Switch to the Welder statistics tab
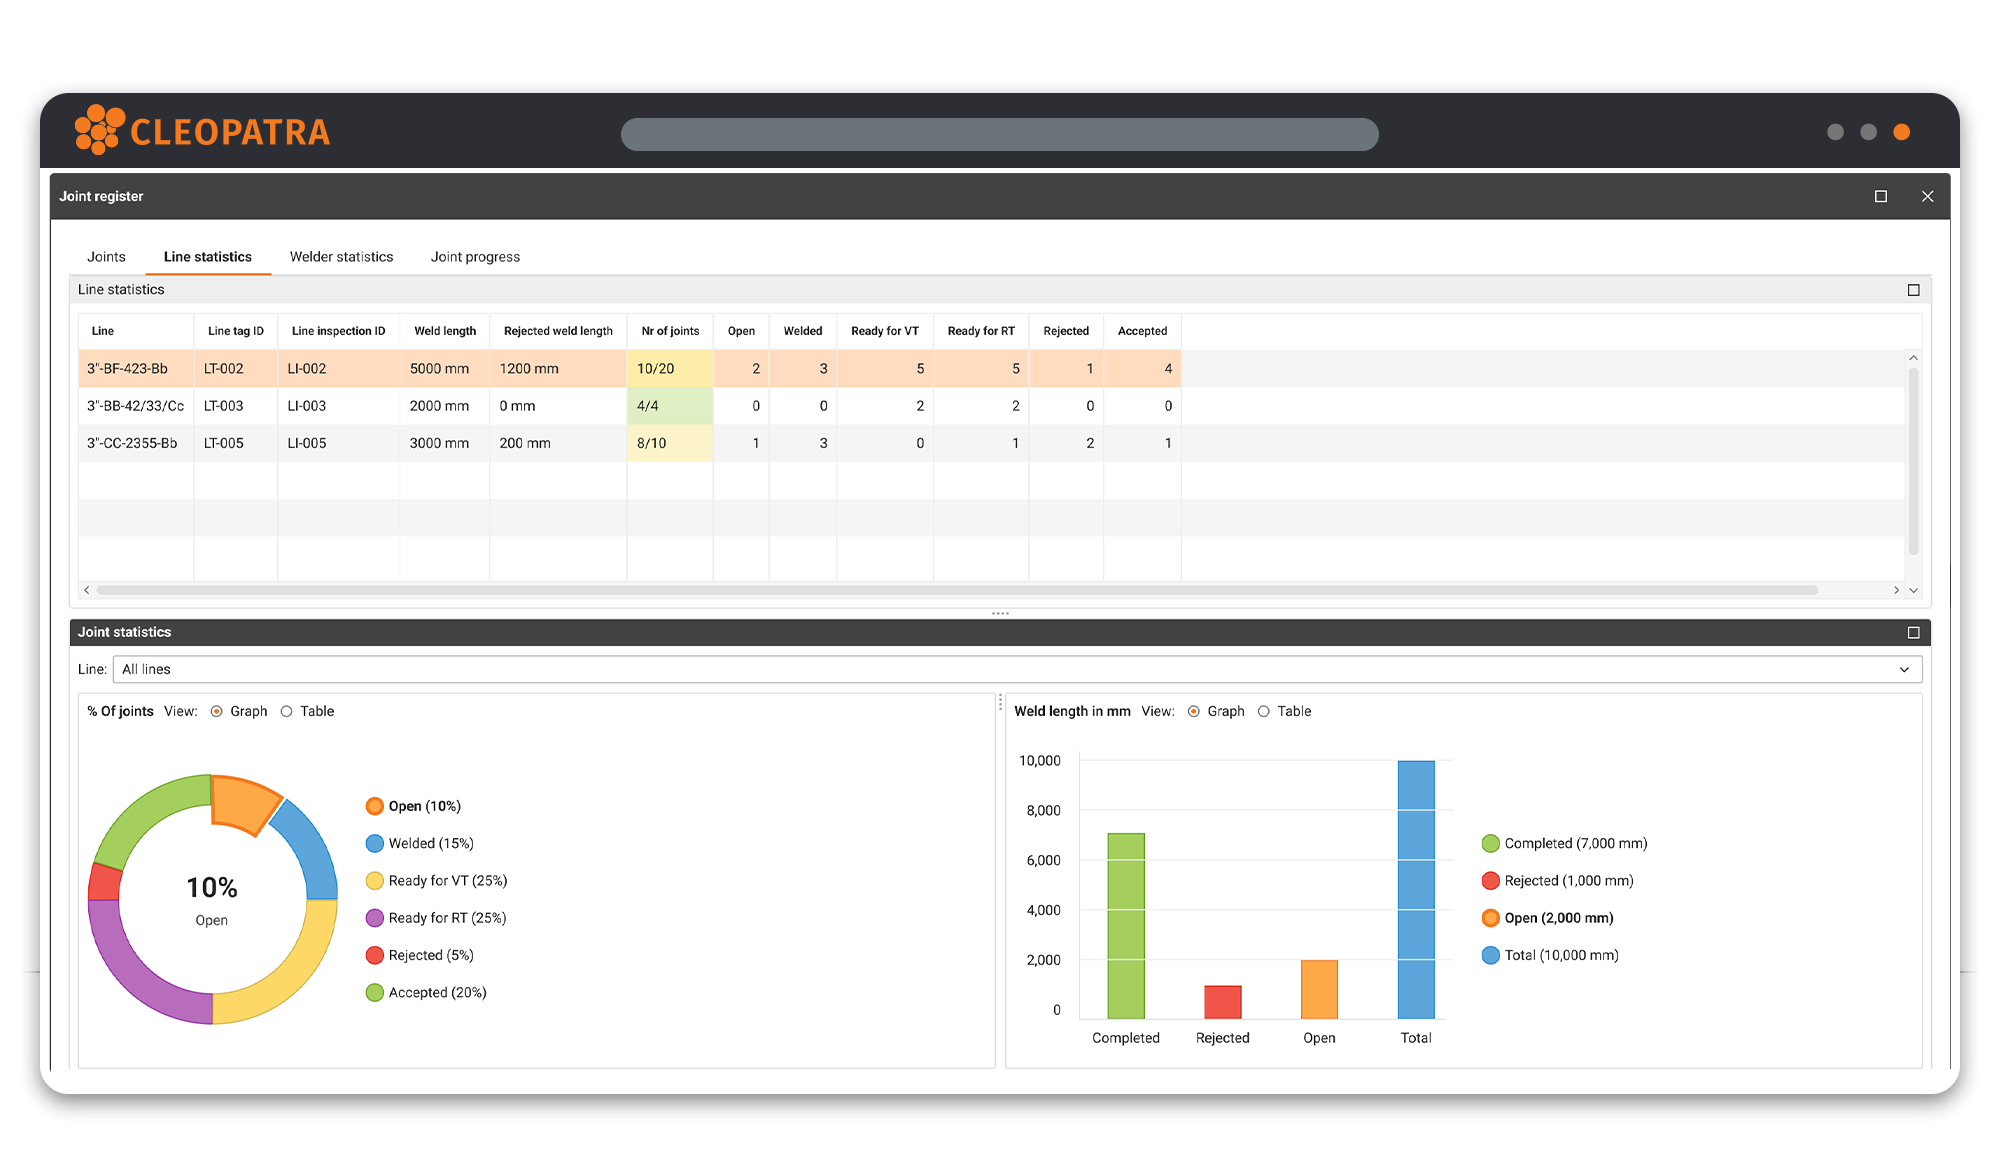 (341, 257)
